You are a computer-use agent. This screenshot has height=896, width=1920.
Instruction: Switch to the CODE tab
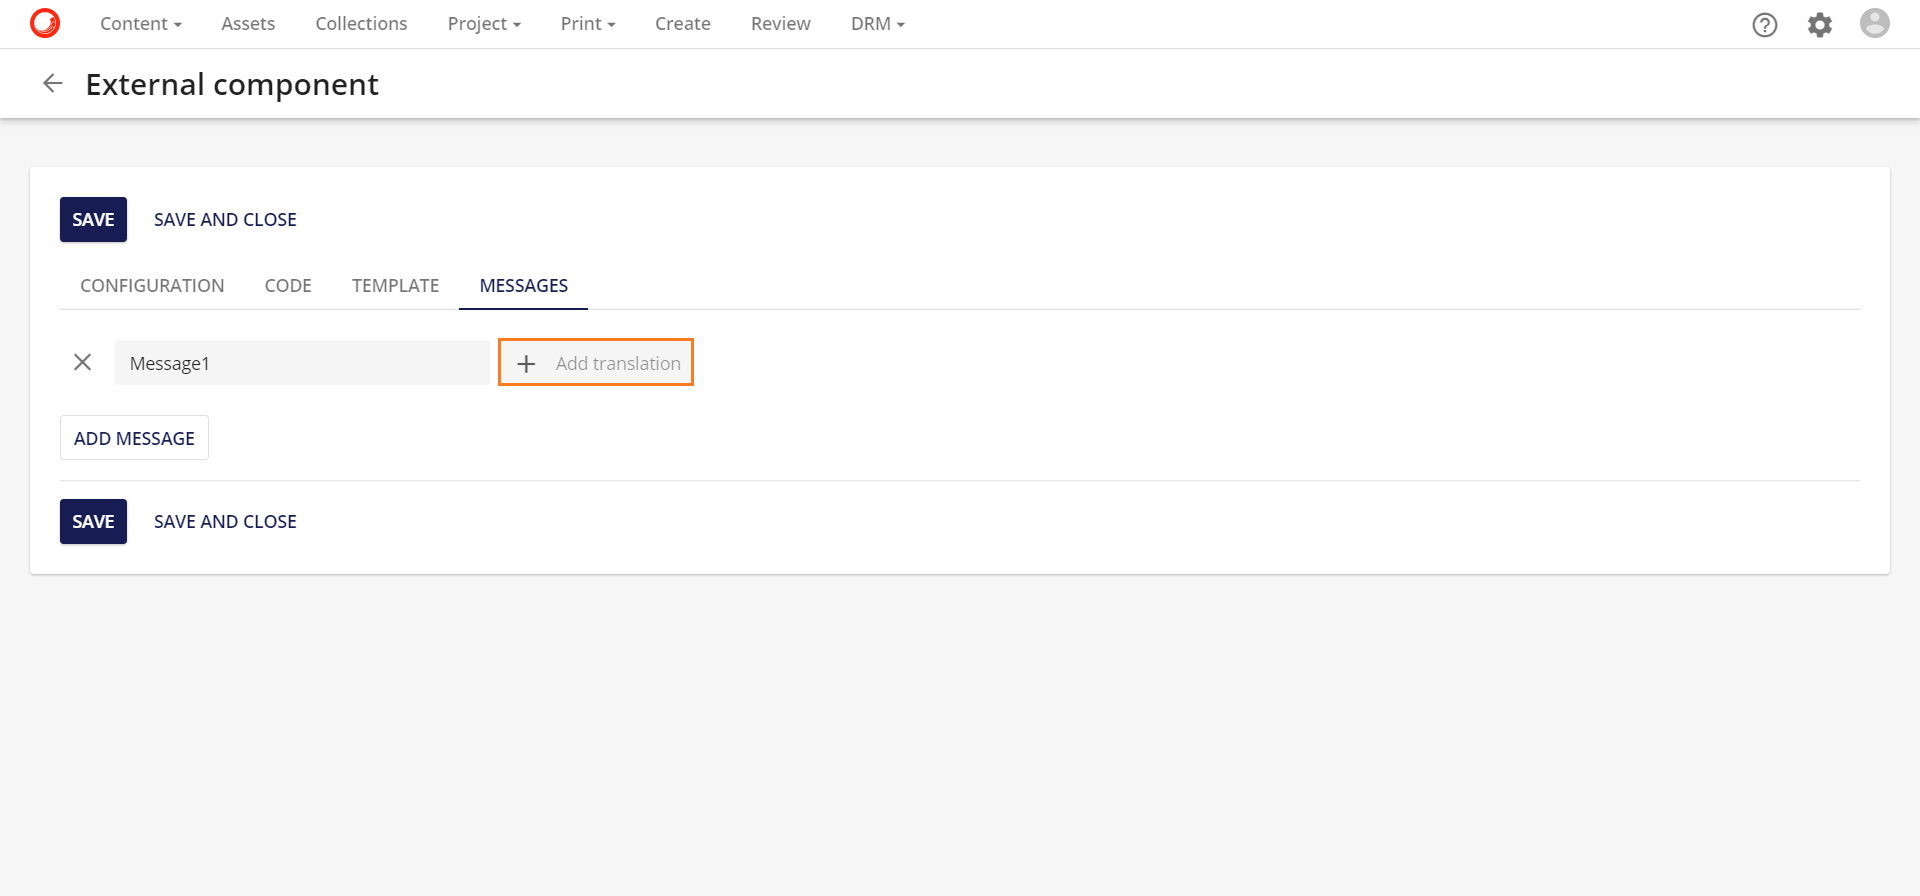click(x=288, y=286)
